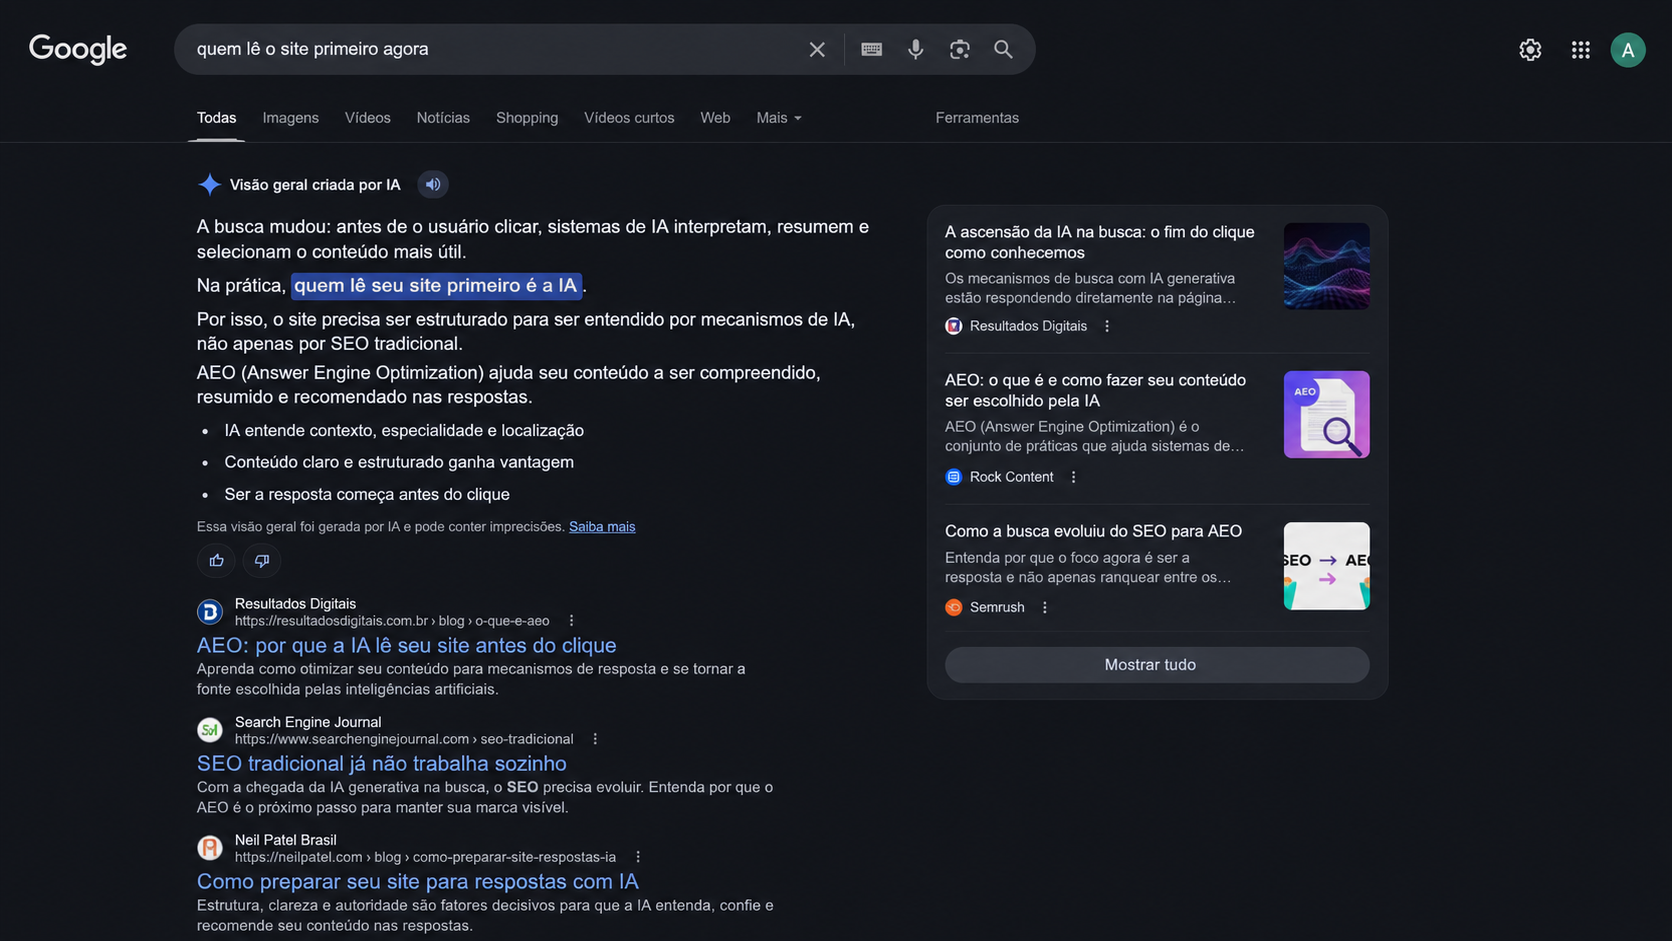Open 'AEO: o que é e como fazer' card
The image size is (1672, 941).
coord(1095,390)
